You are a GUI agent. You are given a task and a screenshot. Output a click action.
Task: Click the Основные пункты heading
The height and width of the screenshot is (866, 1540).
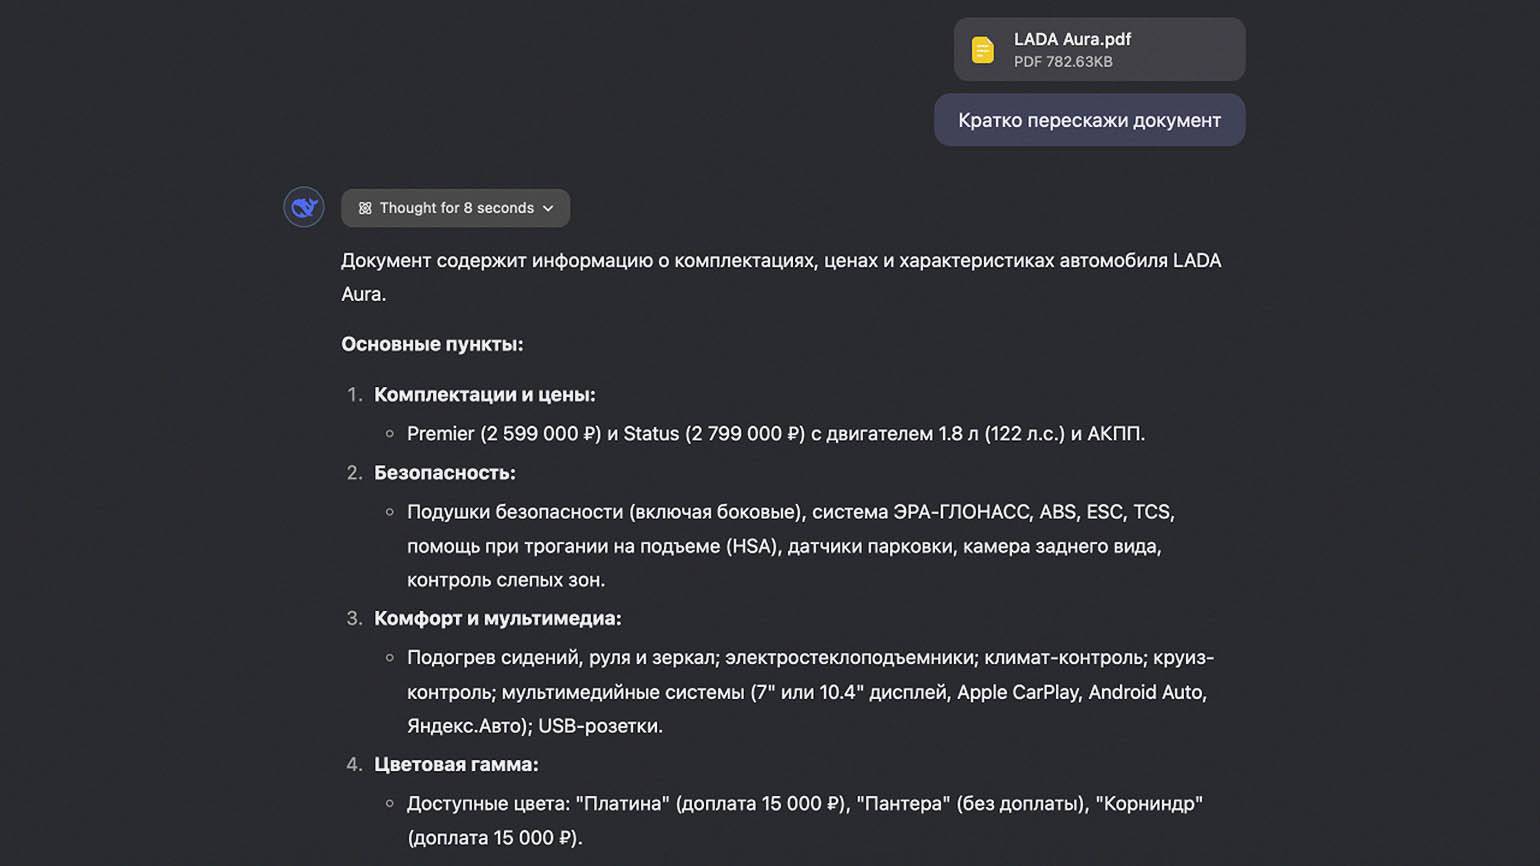click(x=432, y=344)
